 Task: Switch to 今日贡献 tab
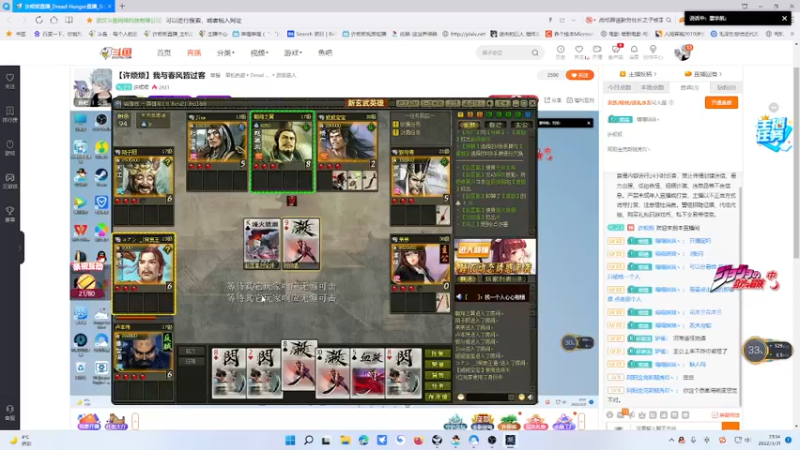click(x=619, y=88)
